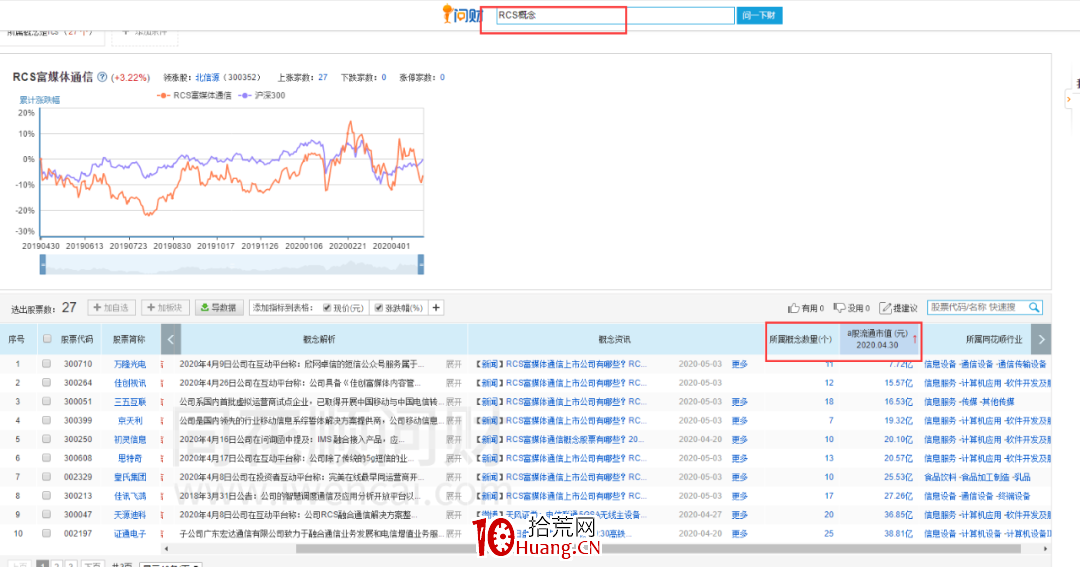Click the 导数据 export button
This screenshot has width=1080, height=567.
coord(219,308)
